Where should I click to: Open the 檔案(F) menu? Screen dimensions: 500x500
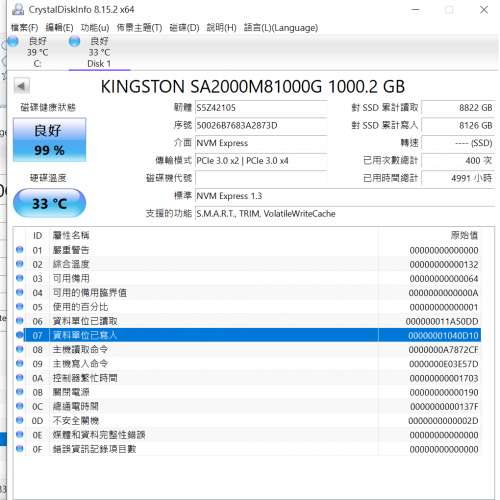click(x=24, y=28)
